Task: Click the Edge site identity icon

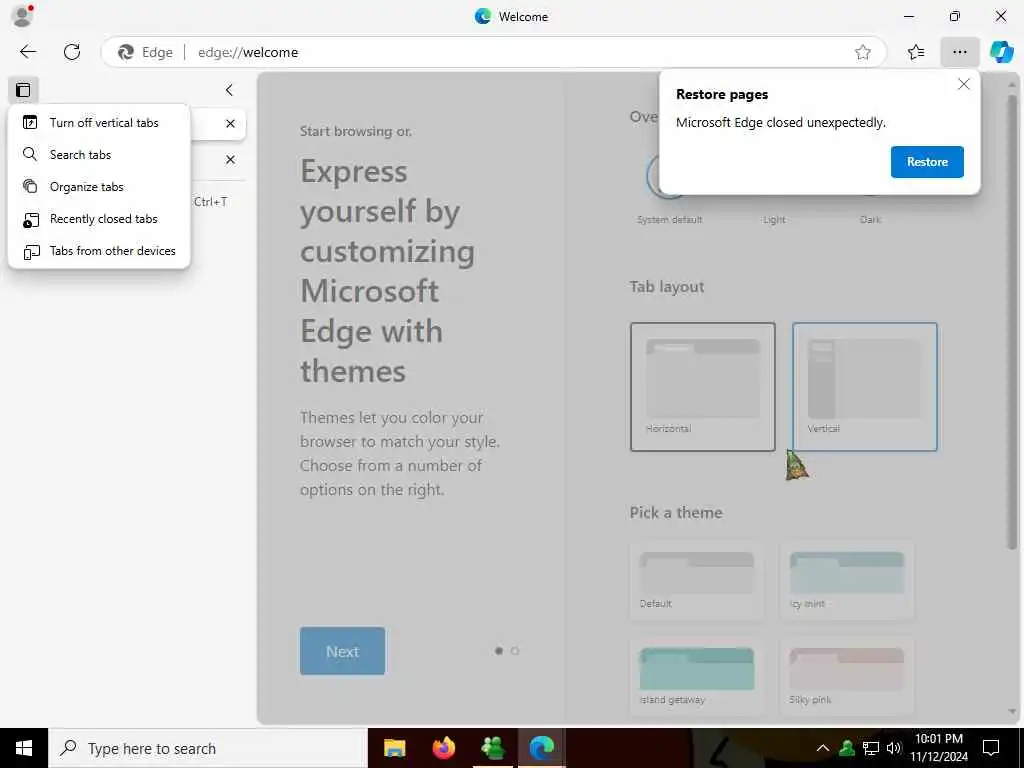Action: pos(145,52)
